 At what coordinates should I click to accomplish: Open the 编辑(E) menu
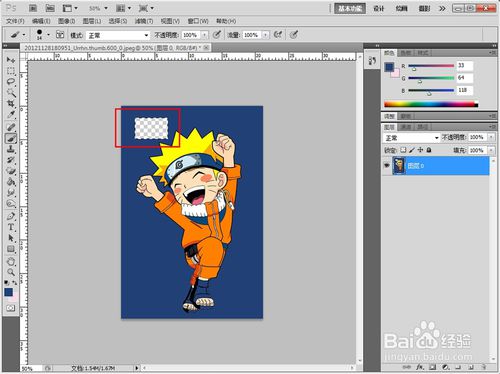point(41,21)
